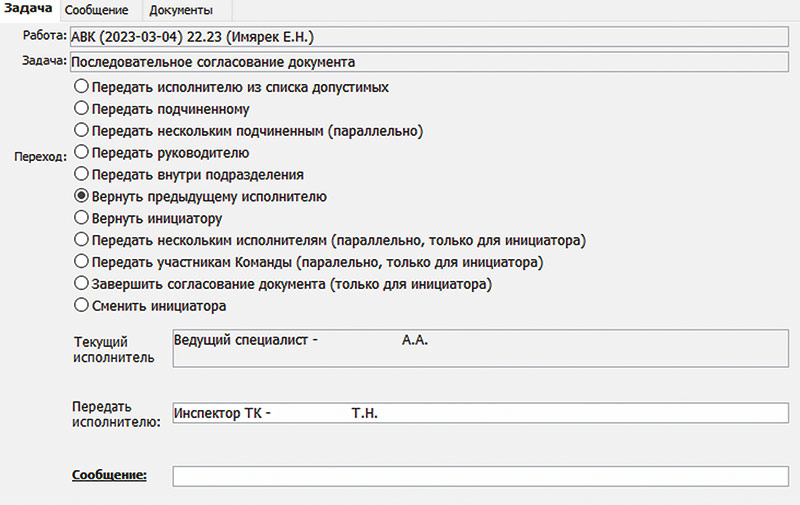The image size is (800, 505).
Task: Click the underlined 'Сообщение:' label
Action: [x=110, y=474]
